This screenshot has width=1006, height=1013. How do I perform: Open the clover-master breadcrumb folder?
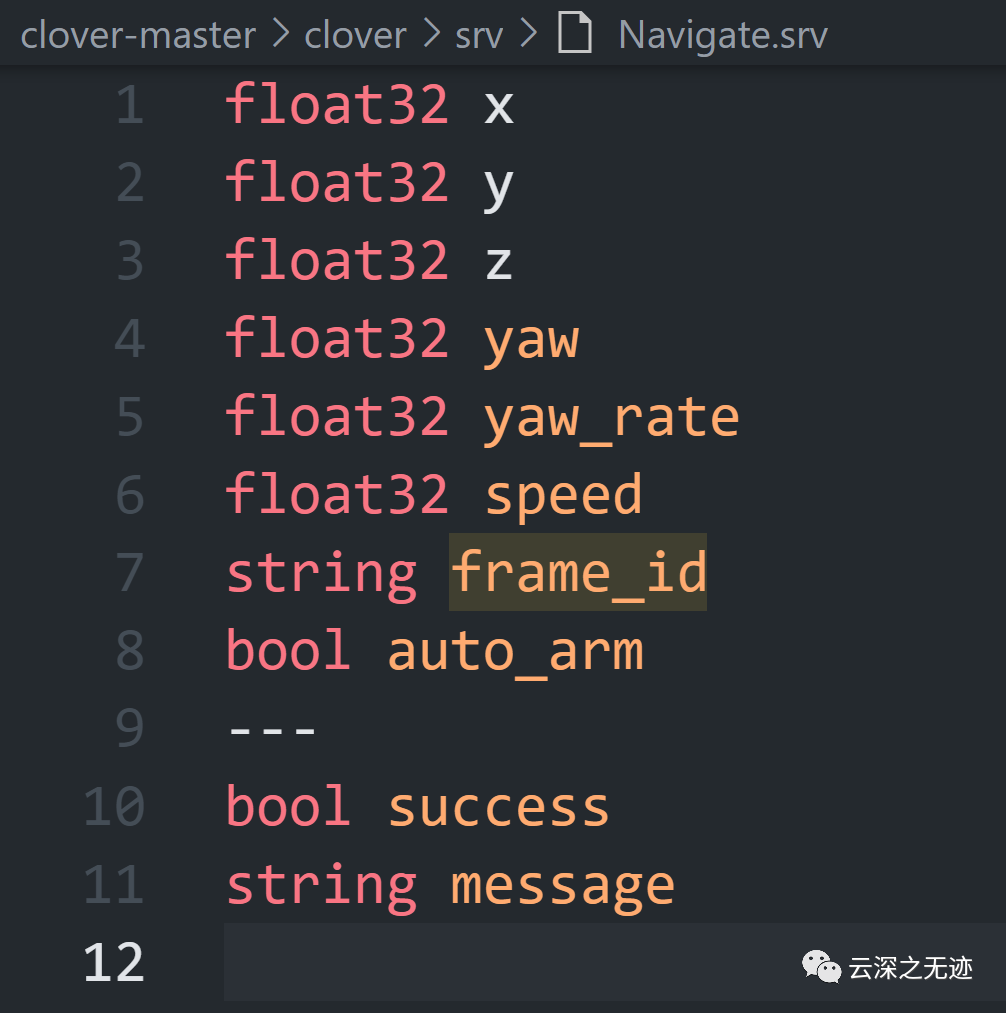point(138,36)
